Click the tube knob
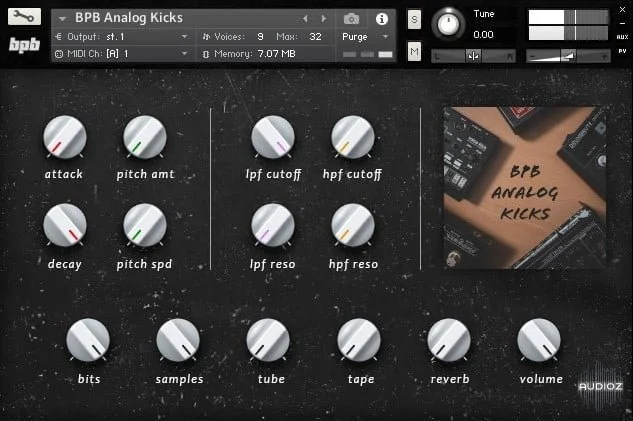This screenshot has width=633, height=421. [268, 340]
